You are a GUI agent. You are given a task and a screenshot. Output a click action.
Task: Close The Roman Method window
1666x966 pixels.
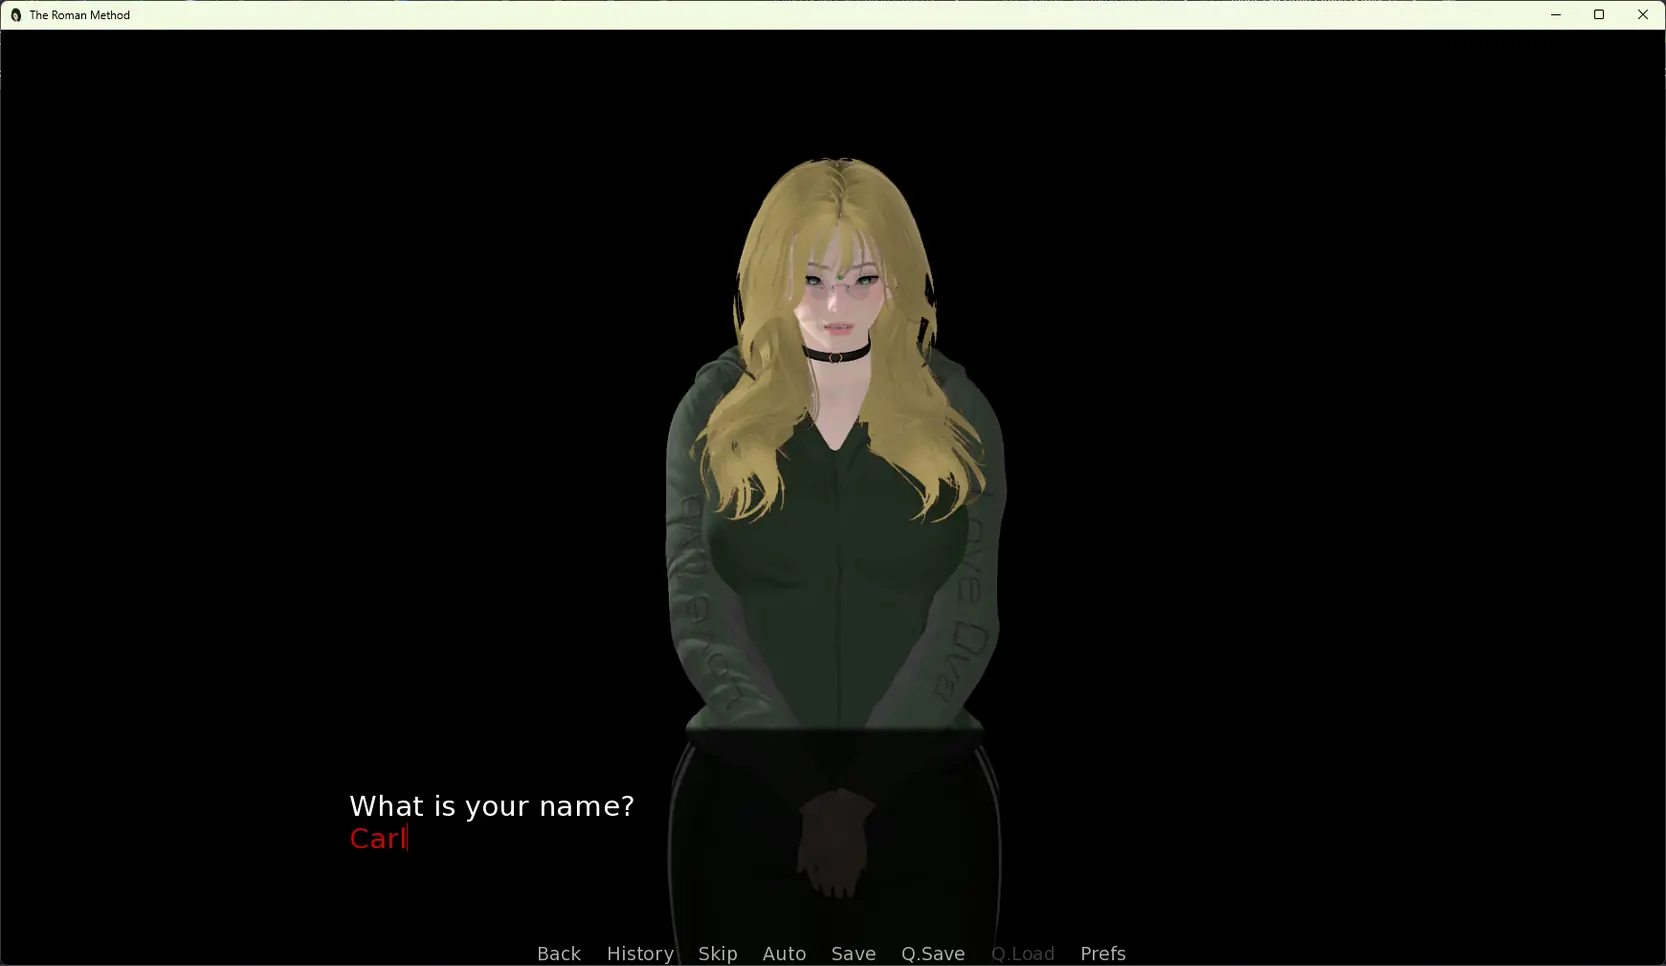click(1643, 15)
